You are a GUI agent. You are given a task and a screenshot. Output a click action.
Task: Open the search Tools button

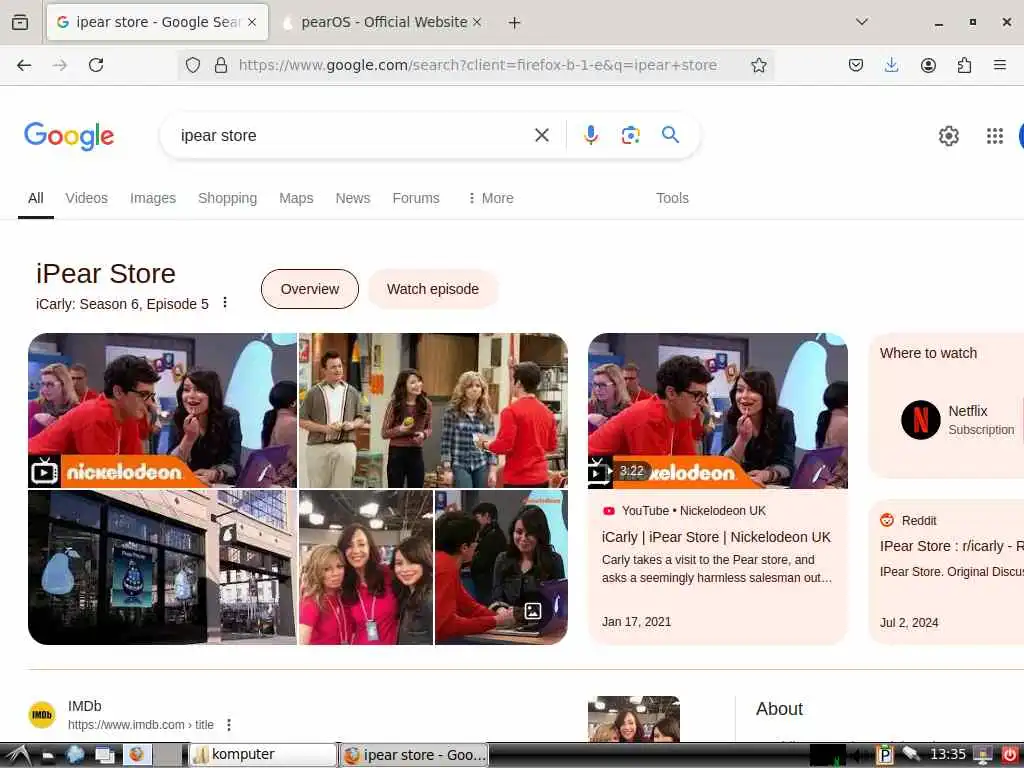672,198
